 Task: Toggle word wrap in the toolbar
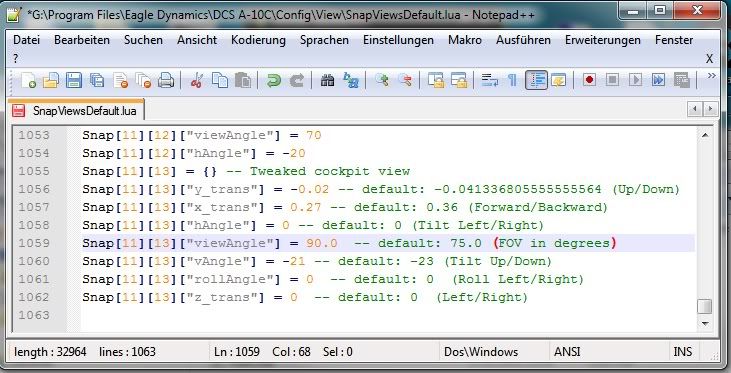click(x=490, y=80)
